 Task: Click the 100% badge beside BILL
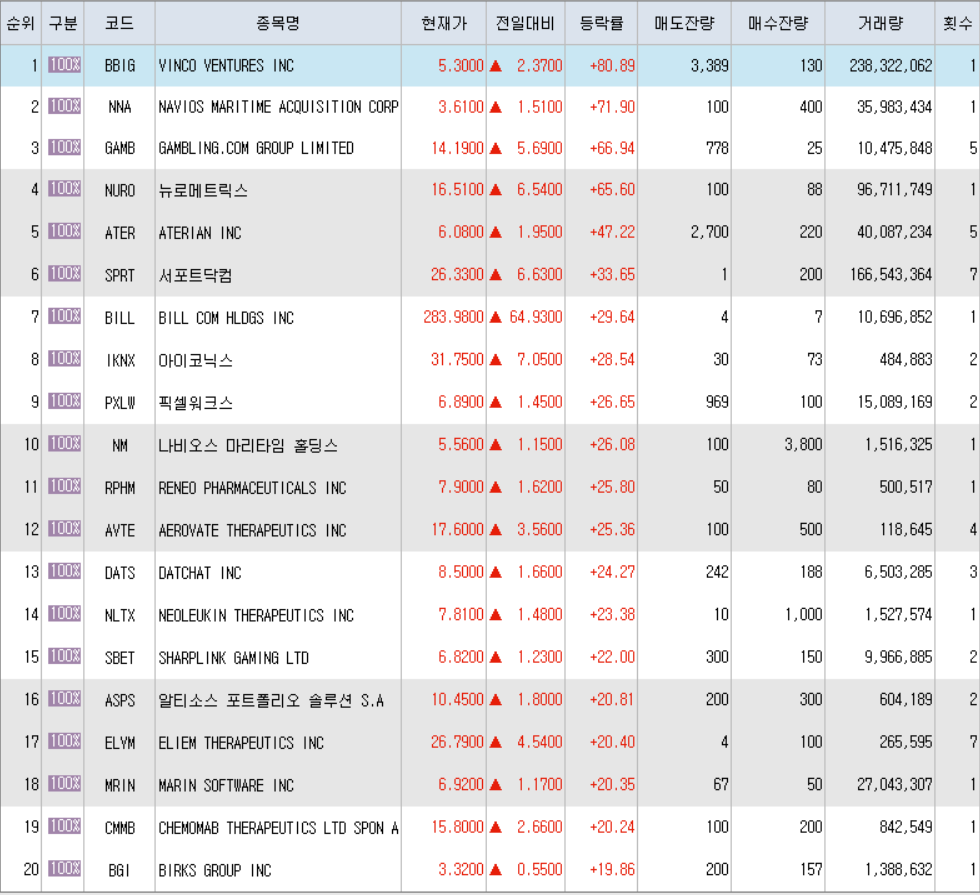pyautogui.click(x=64, y=316)
